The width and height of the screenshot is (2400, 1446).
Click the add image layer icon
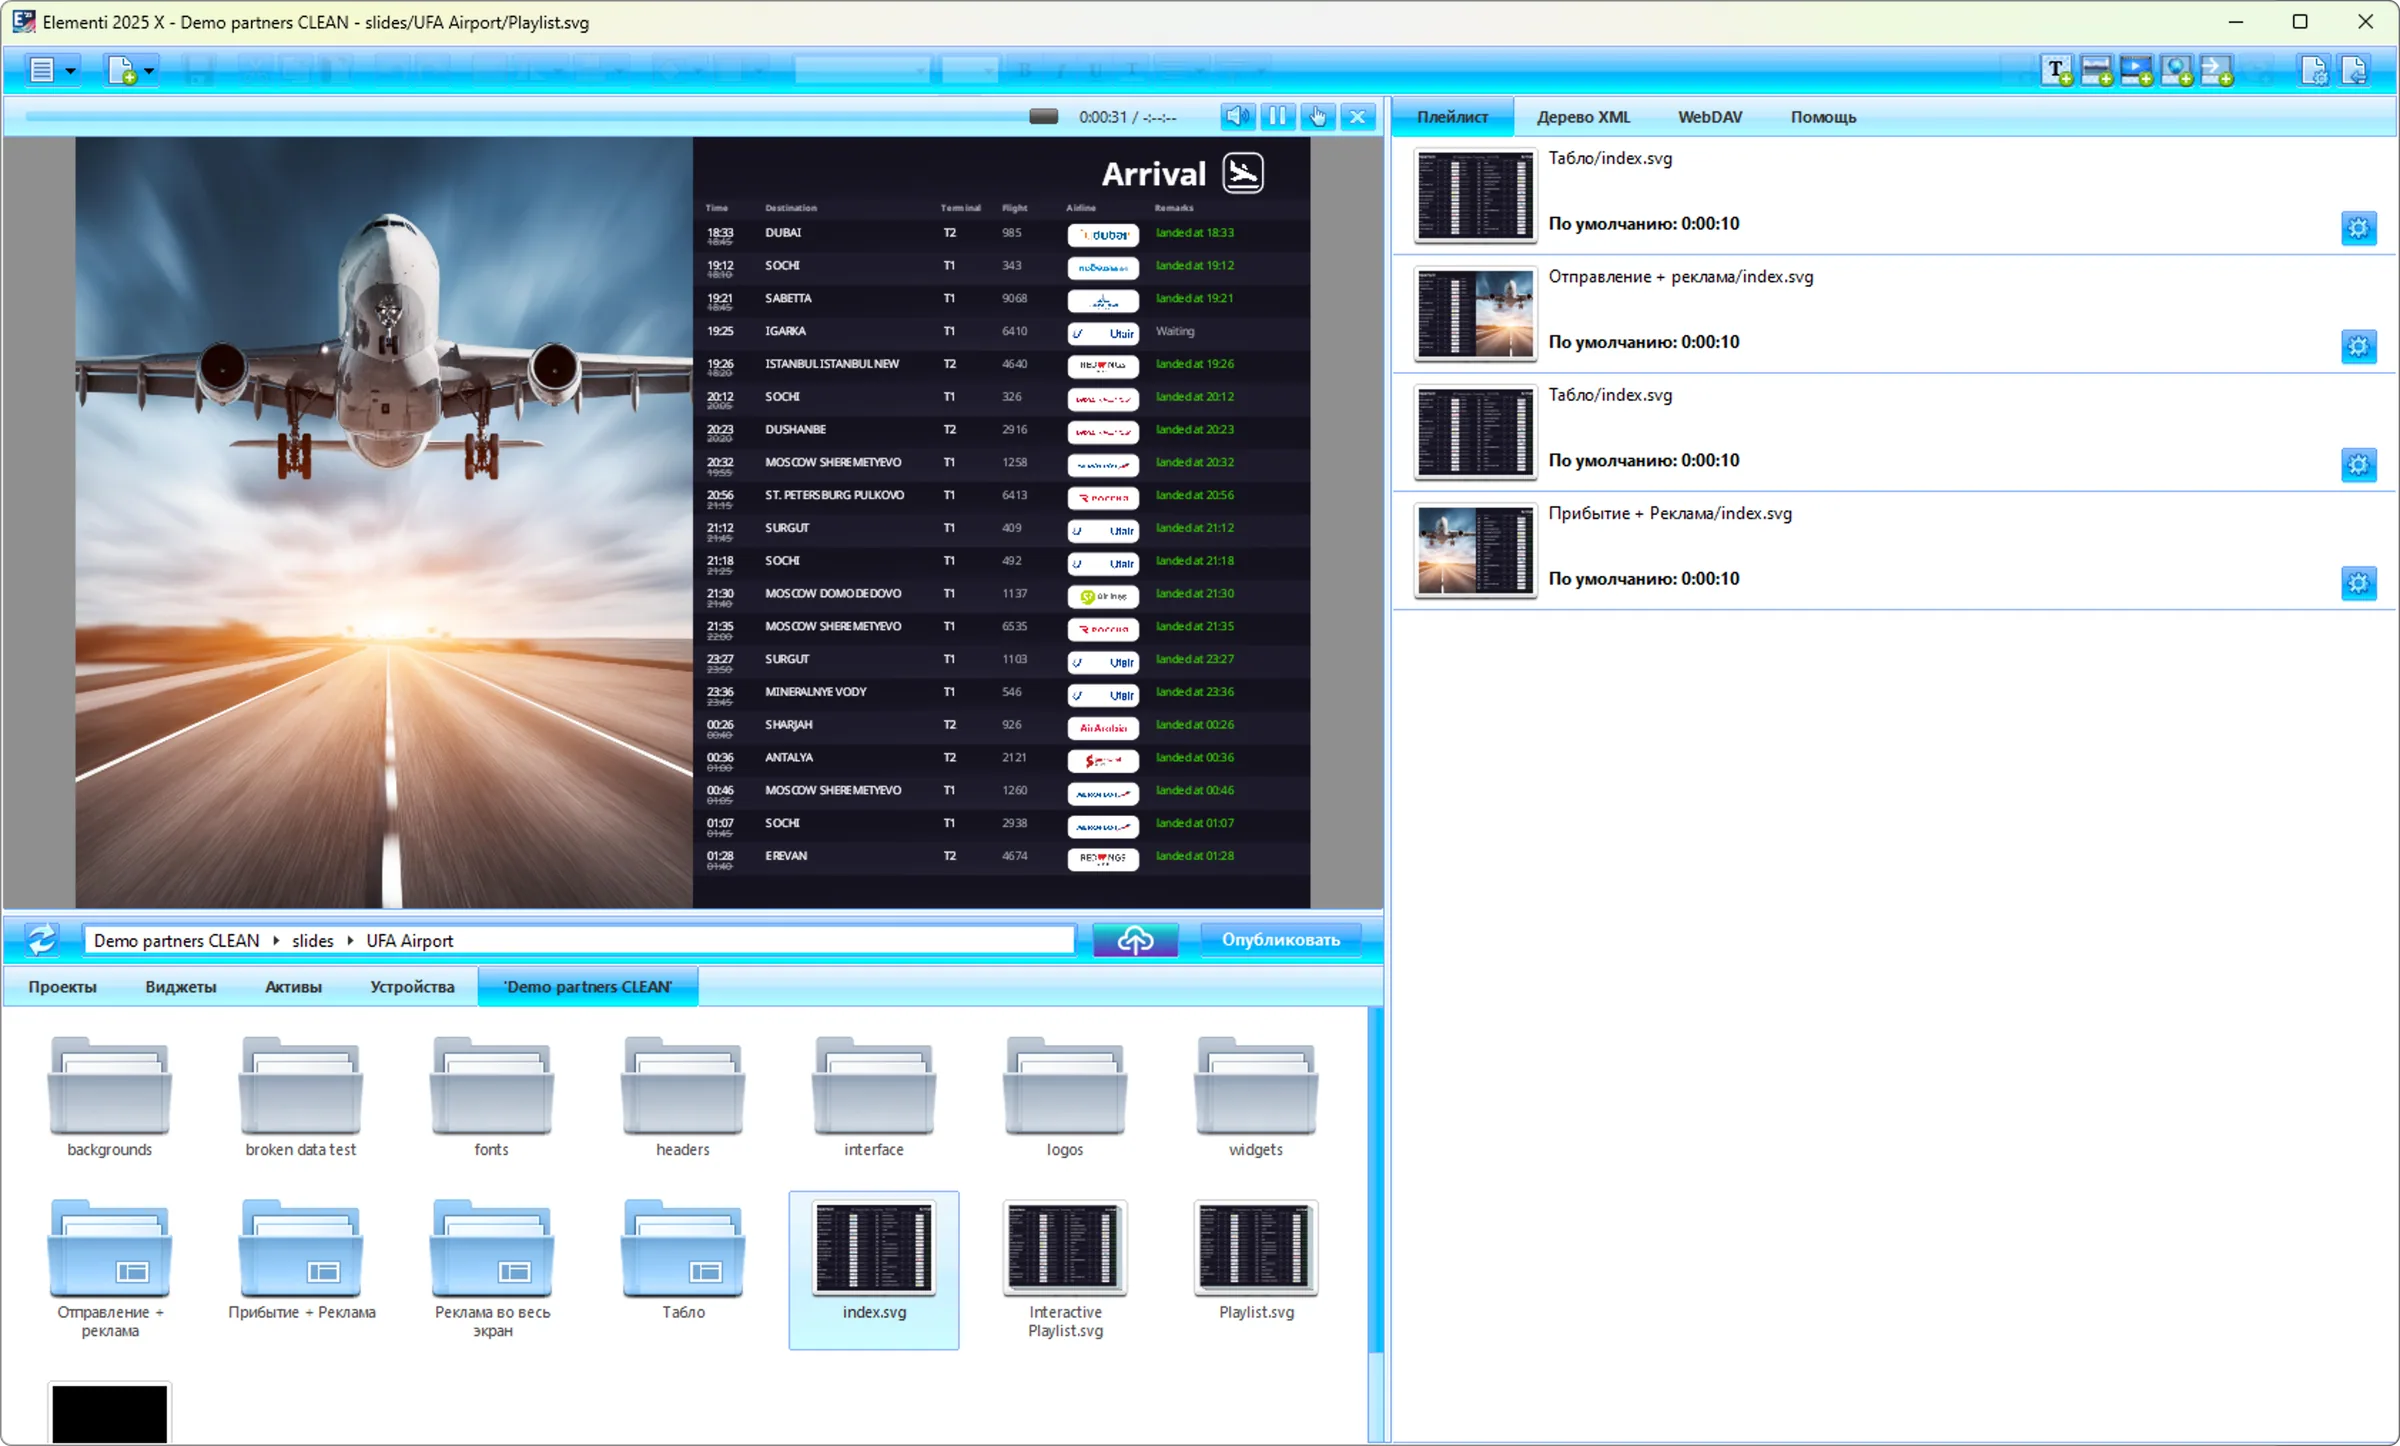[2096, 71]
